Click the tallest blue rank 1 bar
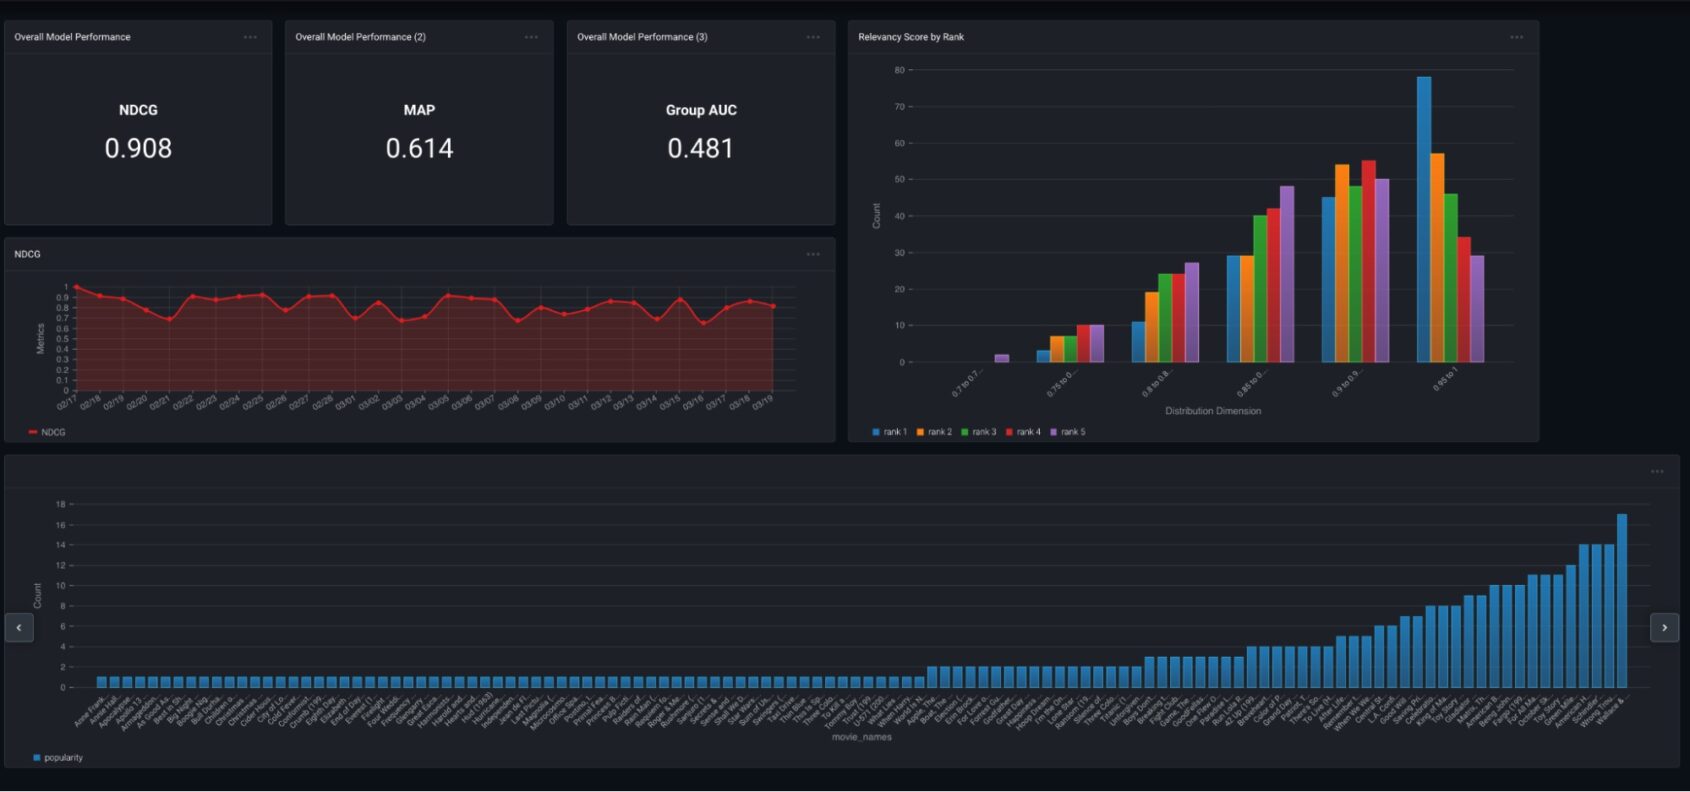This screenshot has height=792, width=1690. (1423, 220)
